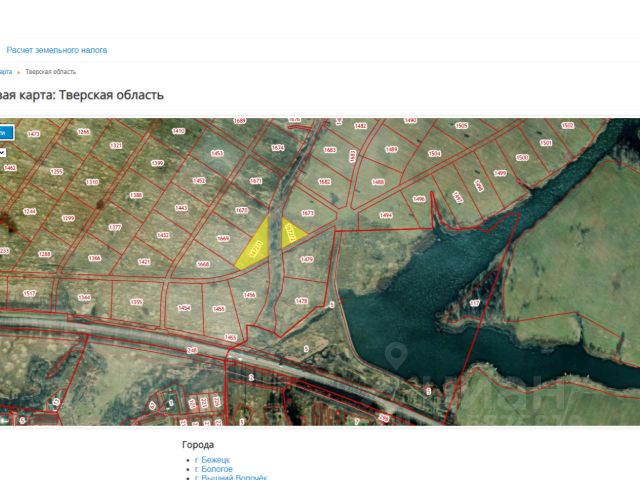Click parcel label 1255
The image size is (640, 480).
point(56,171)
